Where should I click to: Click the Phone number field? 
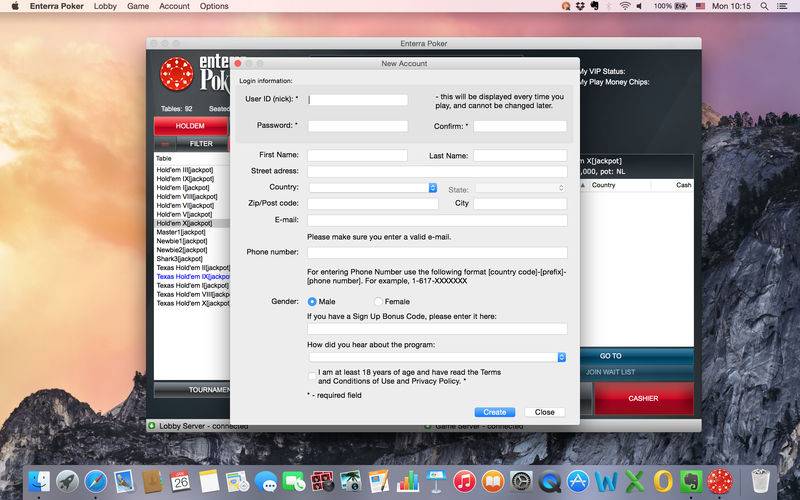pos(437,253)
